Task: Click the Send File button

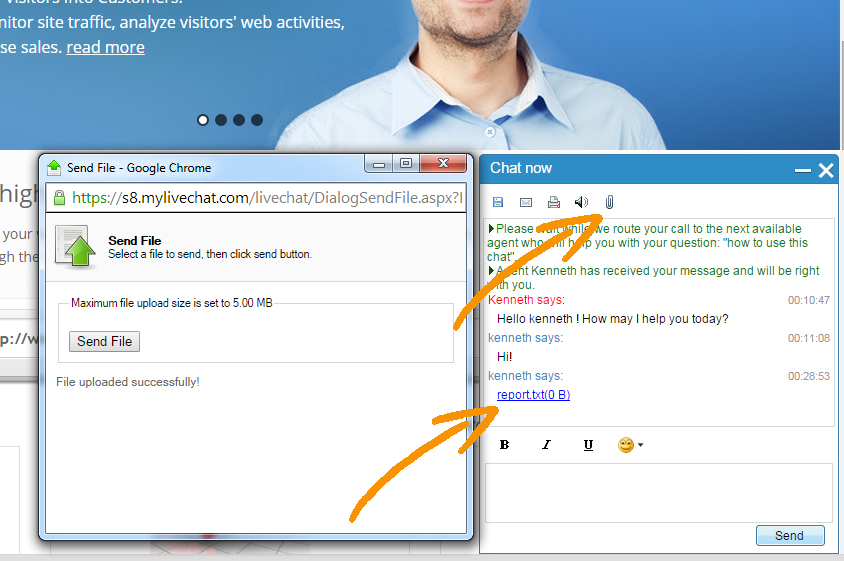Action: 105,341
